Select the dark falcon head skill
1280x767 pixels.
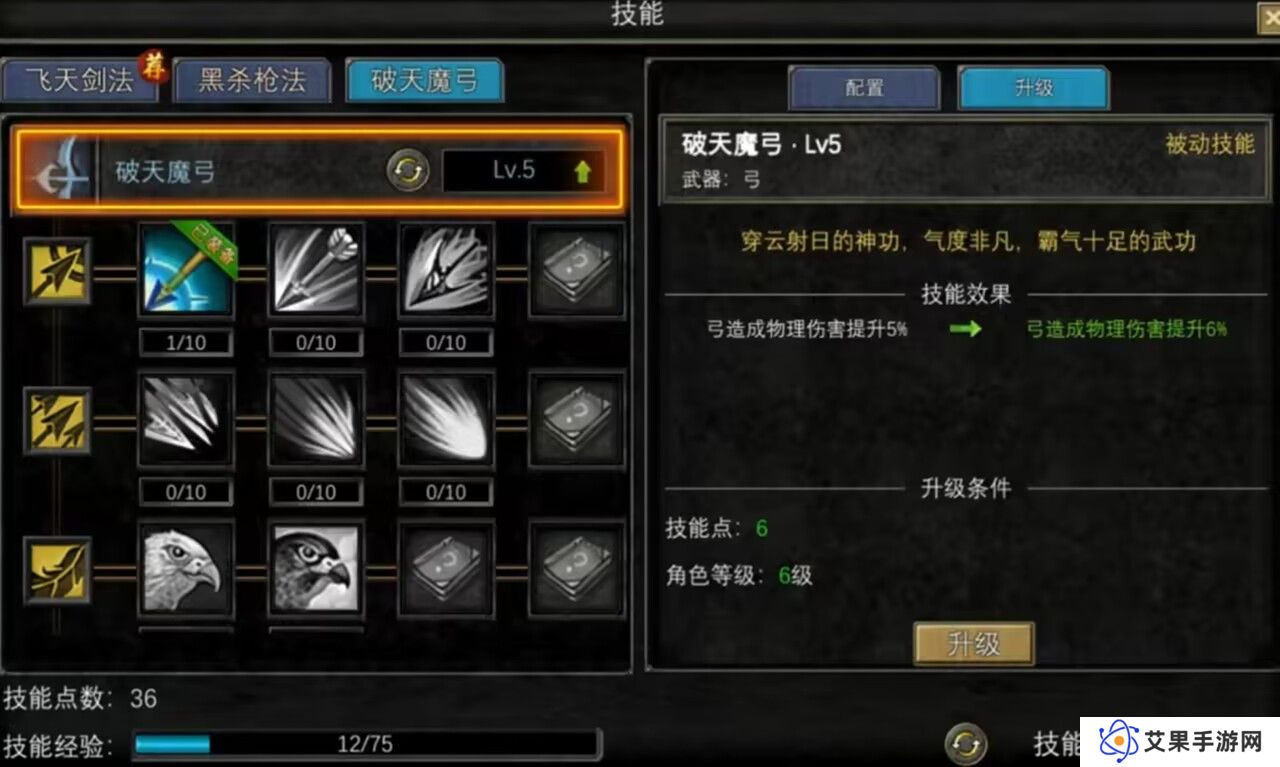(316, 570)
